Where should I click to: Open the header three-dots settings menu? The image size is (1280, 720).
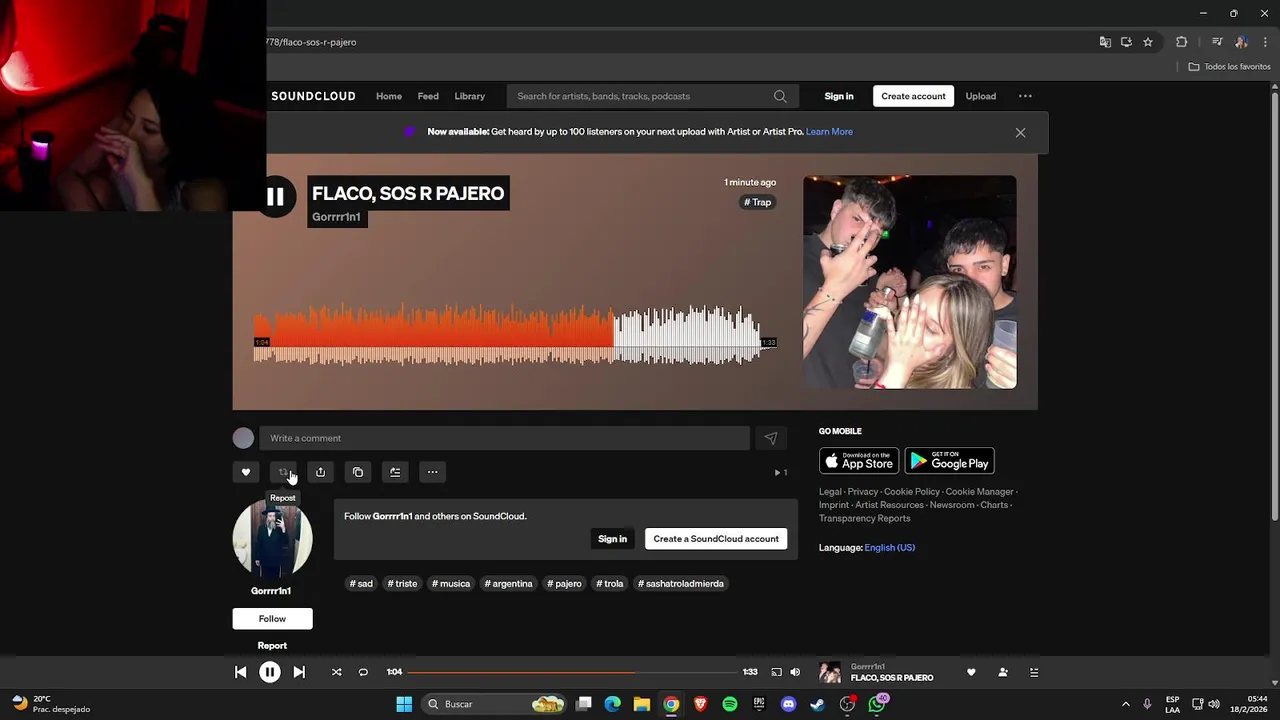[1025, 96]
